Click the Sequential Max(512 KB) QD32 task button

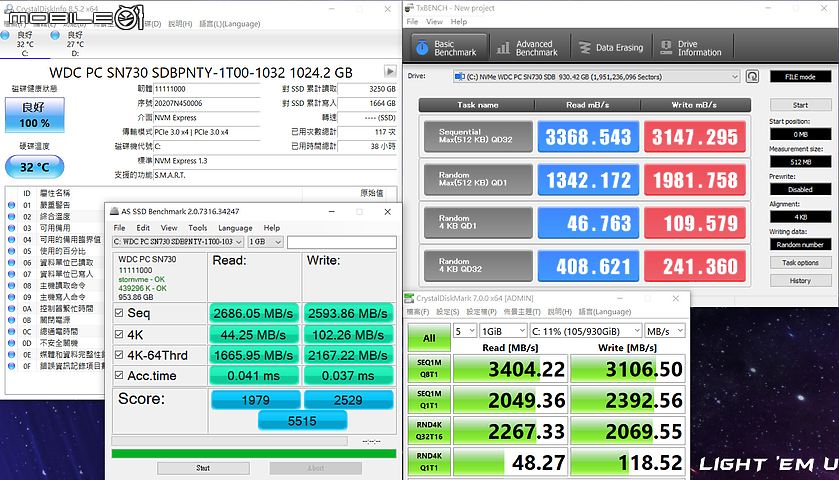pos(478,136)
